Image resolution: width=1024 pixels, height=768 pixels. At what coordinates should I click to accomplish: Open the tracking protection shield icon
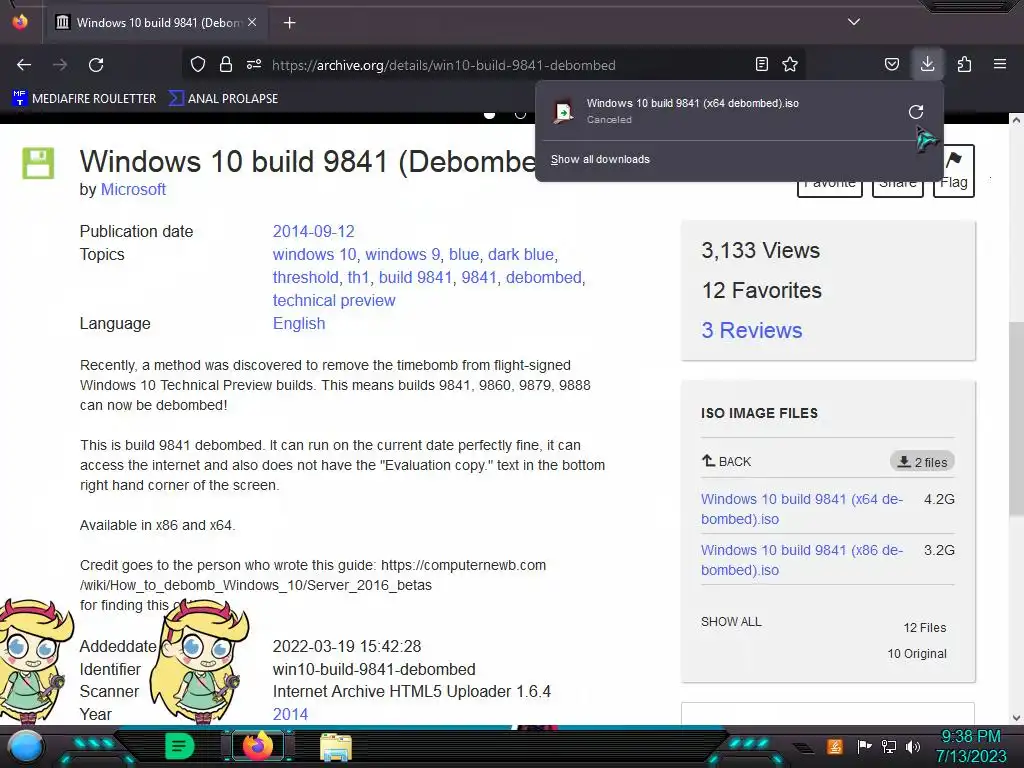pyautogui.click(x=198, y=64)
